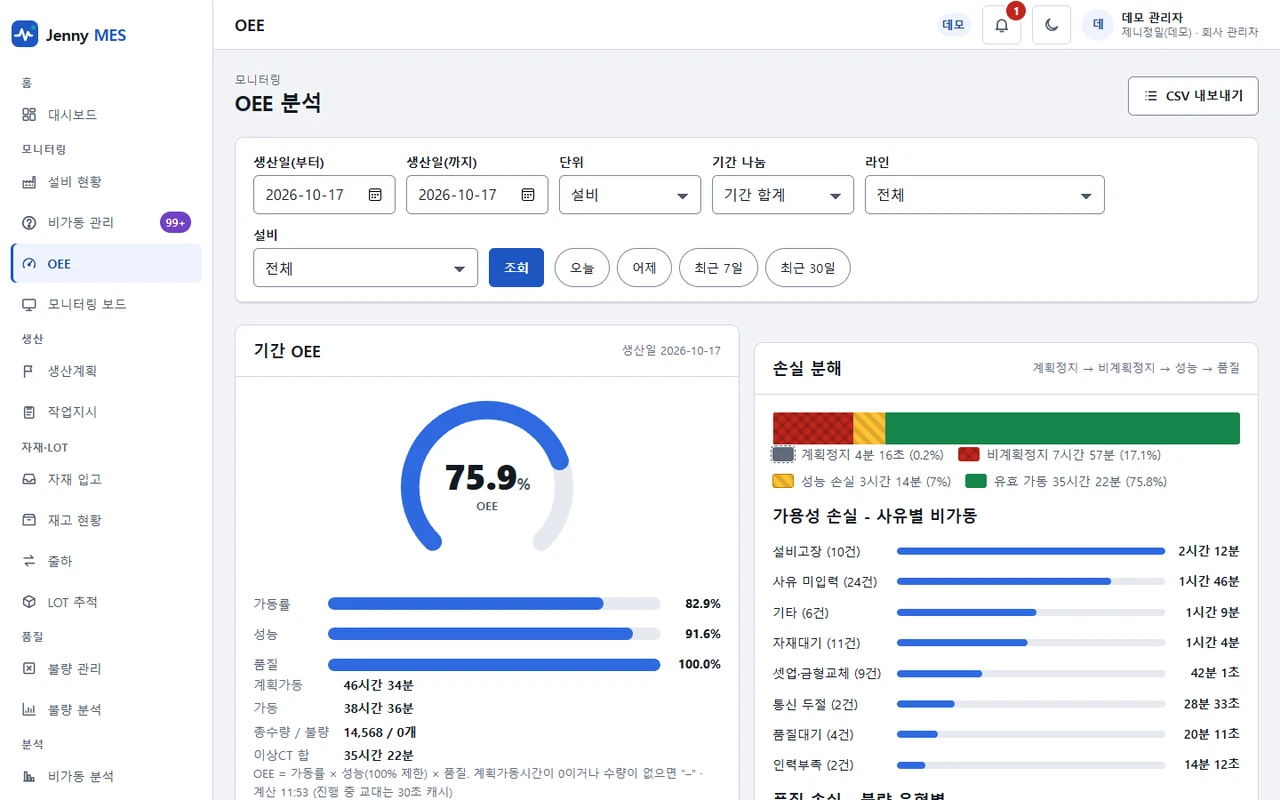Click the 모니터링 보드 monitor icon

tap(29, 304)
